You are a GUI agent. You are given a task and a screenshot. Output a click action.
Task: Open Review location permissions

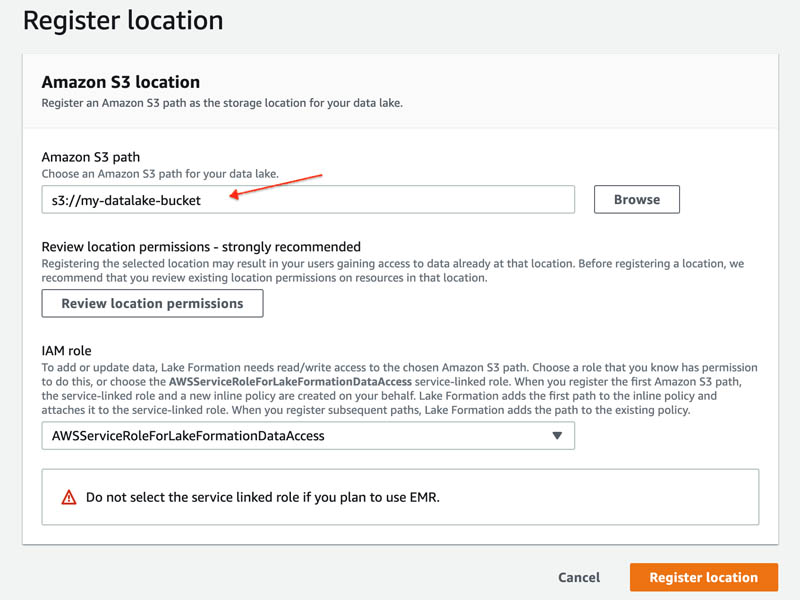pos(153,304)
